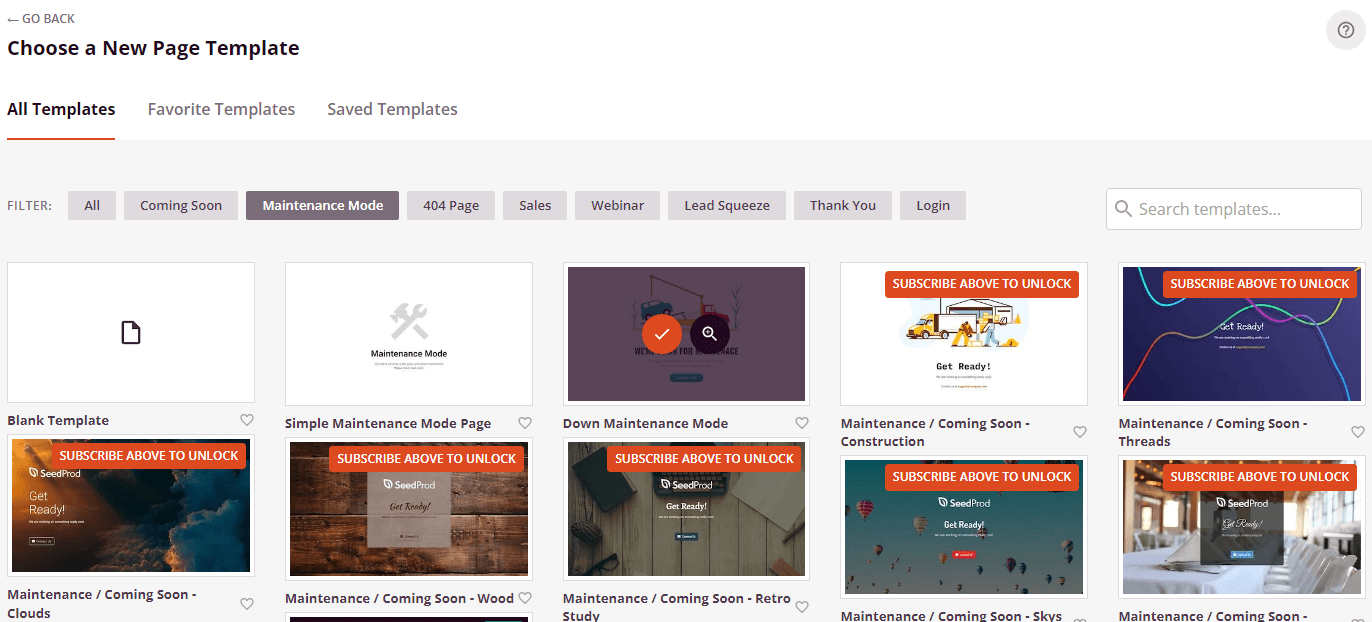Select the Maintenance Mode filter

[x=322, y=205]
